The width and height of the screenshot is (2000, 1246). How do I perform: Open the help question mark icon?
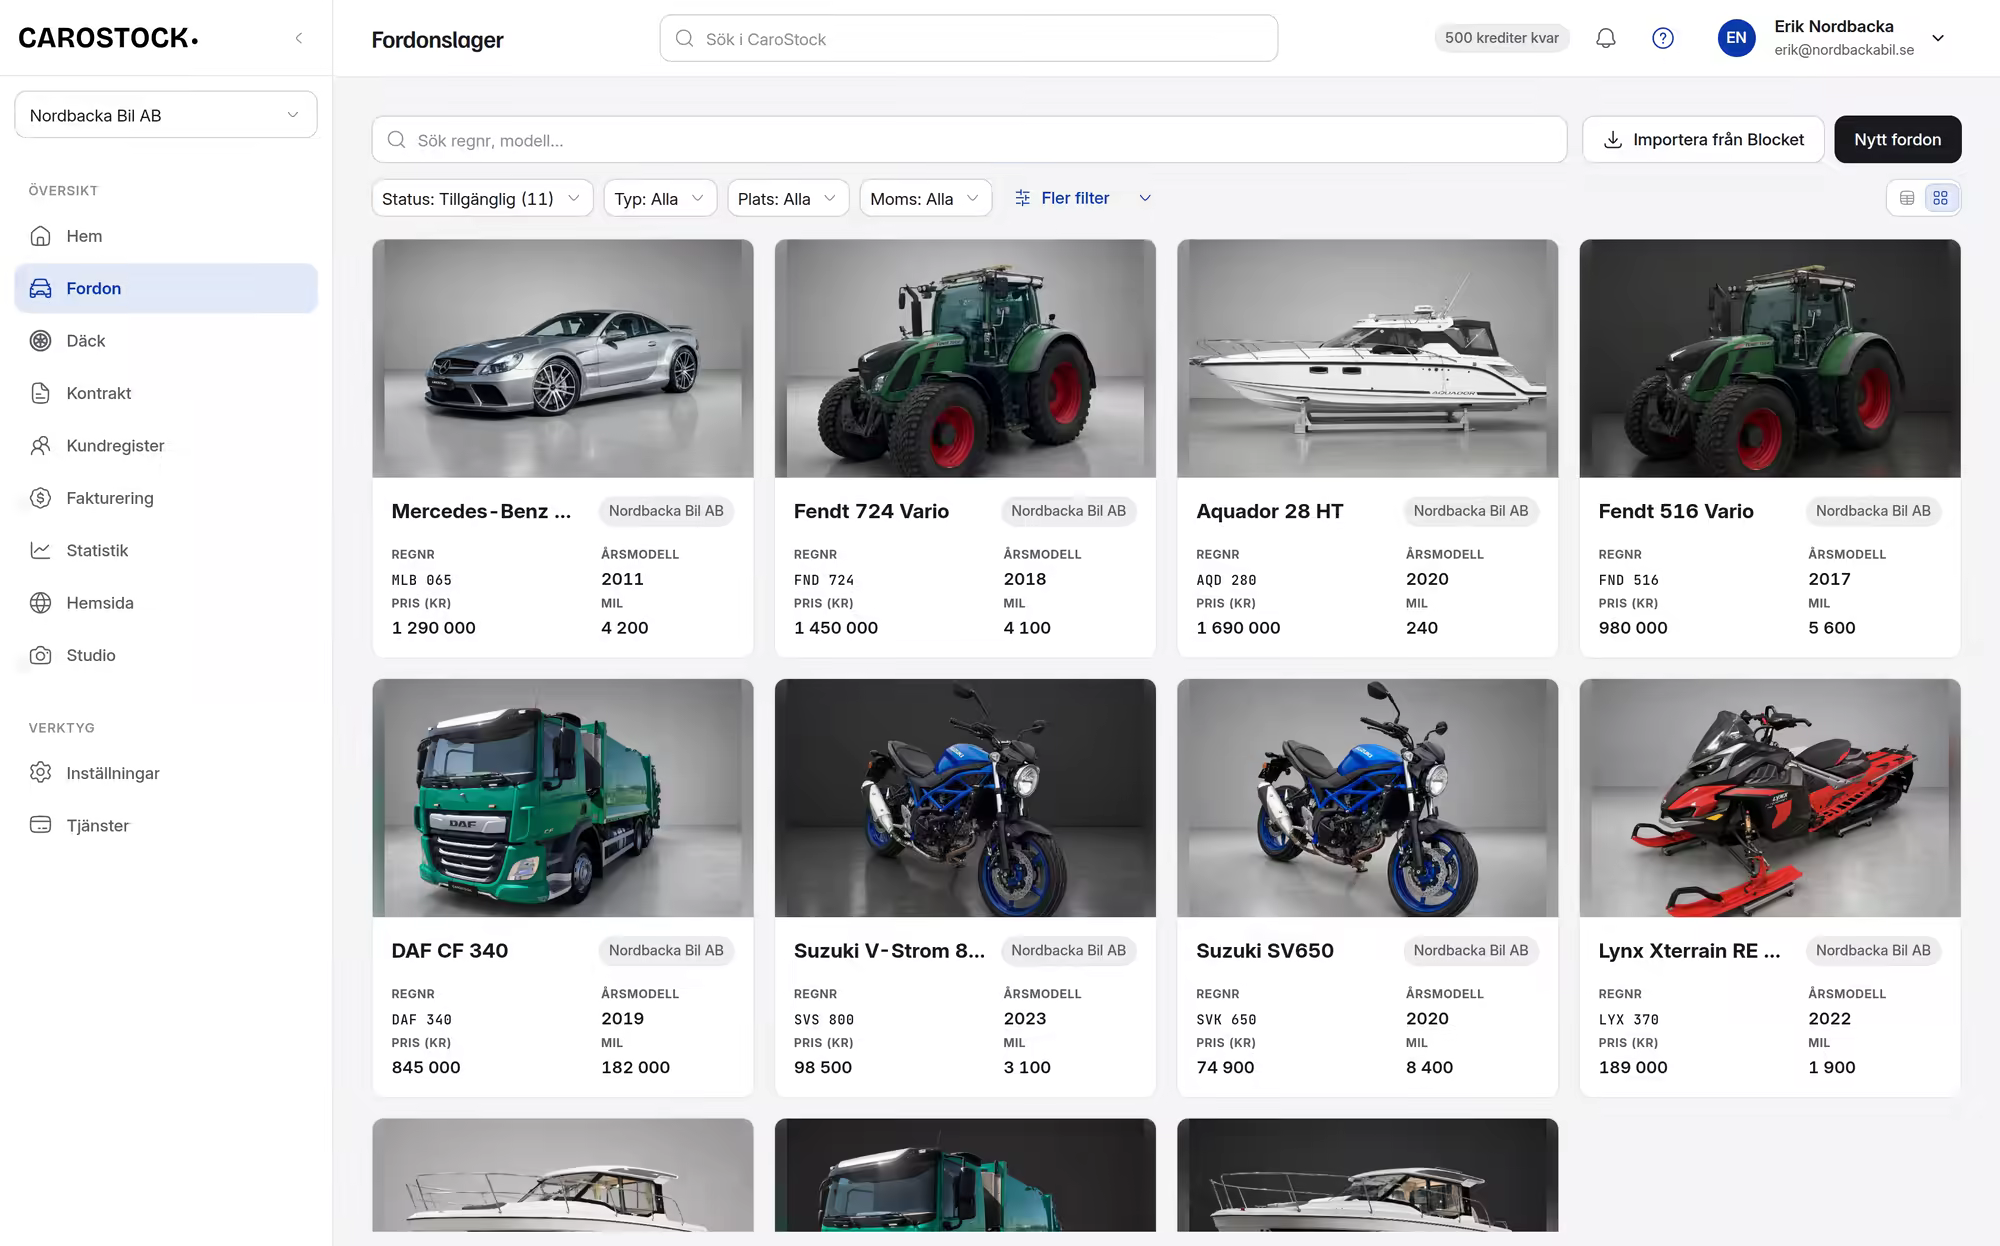[1663, 38]
